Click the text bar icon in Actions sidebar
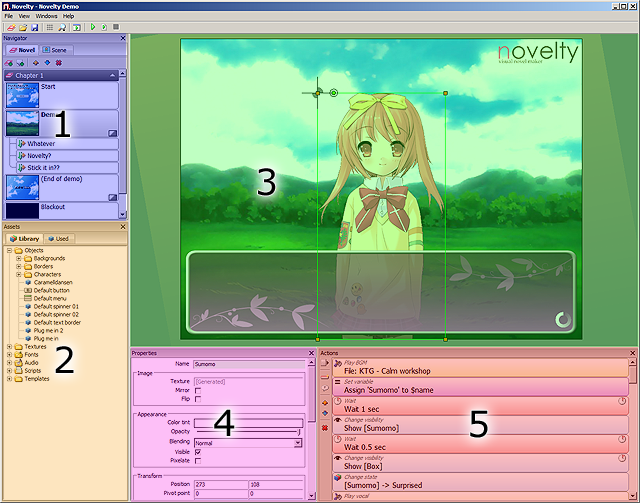Screen dimensions: 640x503 [325, 376]
